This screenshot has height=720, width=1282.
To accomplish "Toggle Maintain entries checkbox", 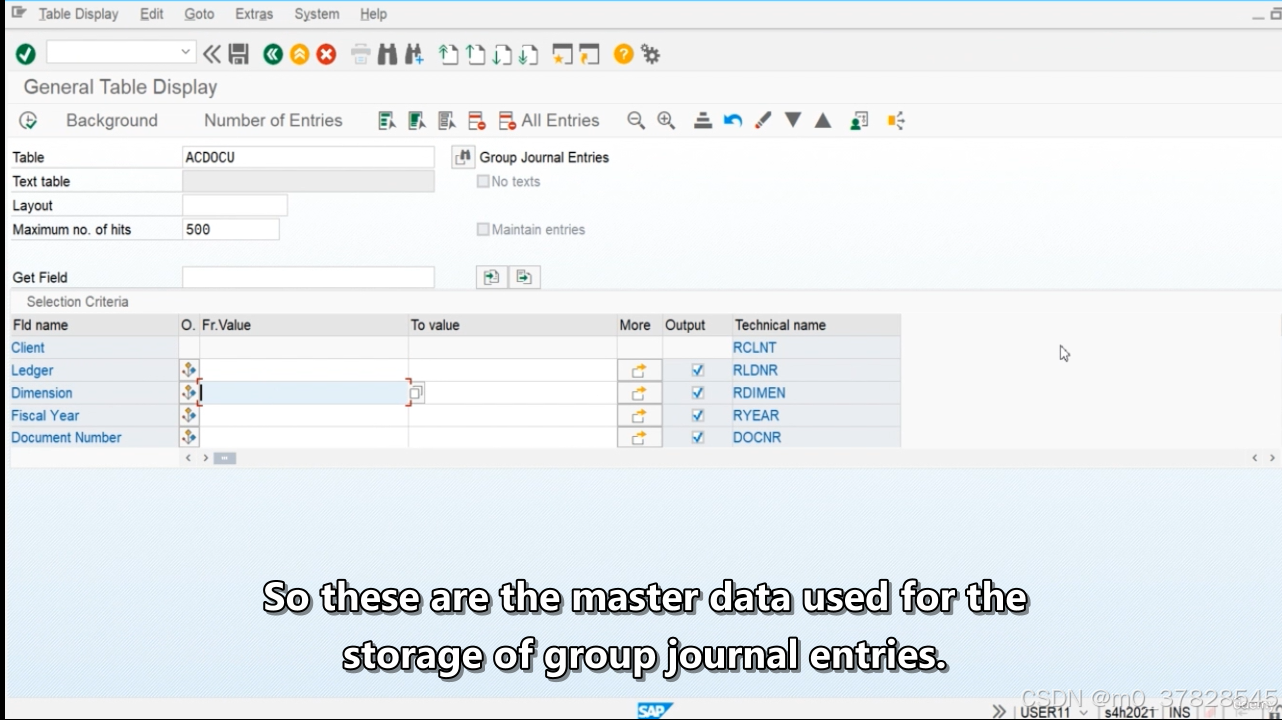I will (483, 229).
